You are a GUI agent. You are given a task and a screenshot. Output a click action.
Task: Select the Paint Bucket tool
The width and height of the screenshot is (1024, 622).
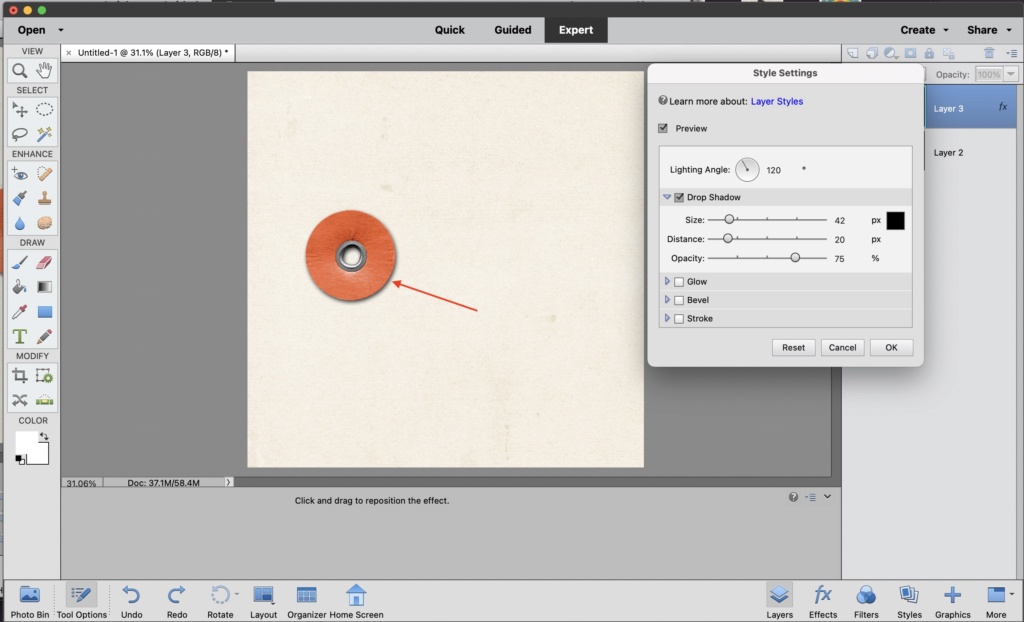tap(20, 287)
